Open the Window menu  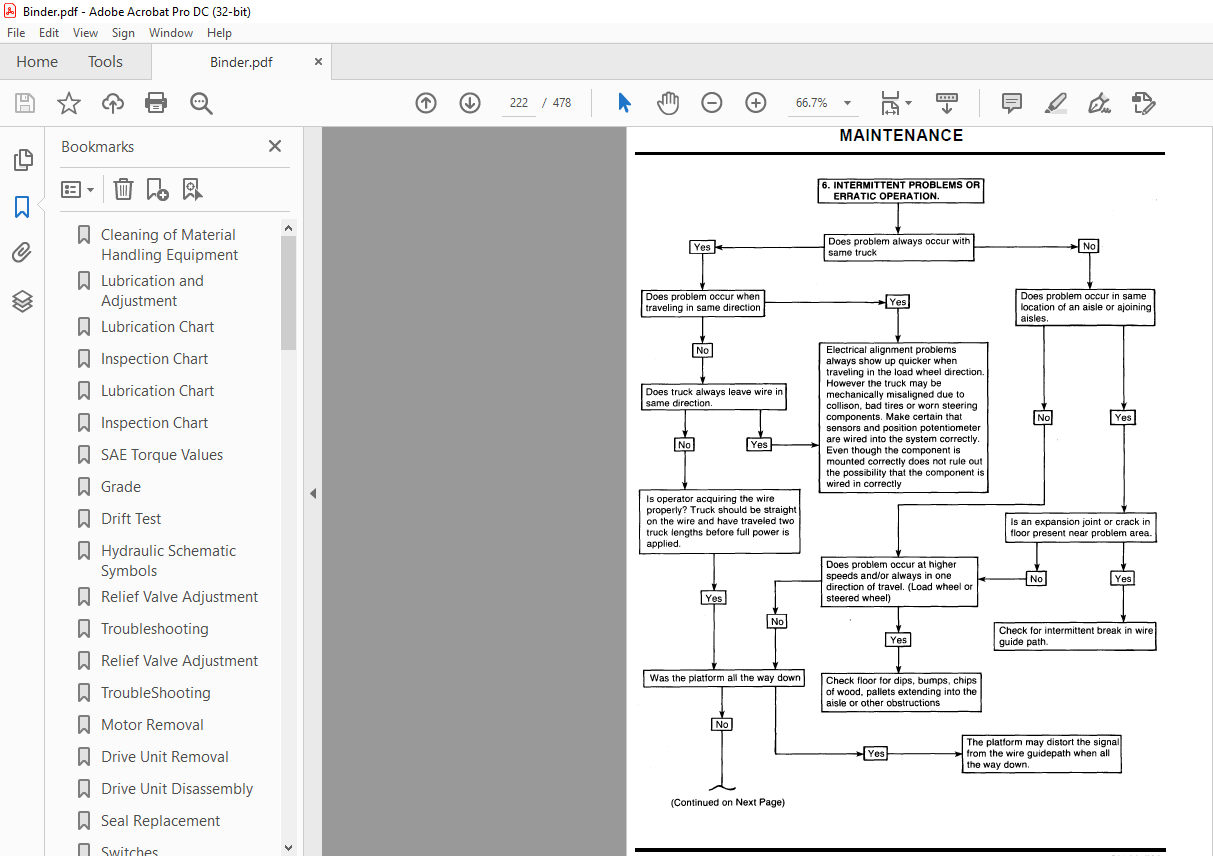[171, 33]
